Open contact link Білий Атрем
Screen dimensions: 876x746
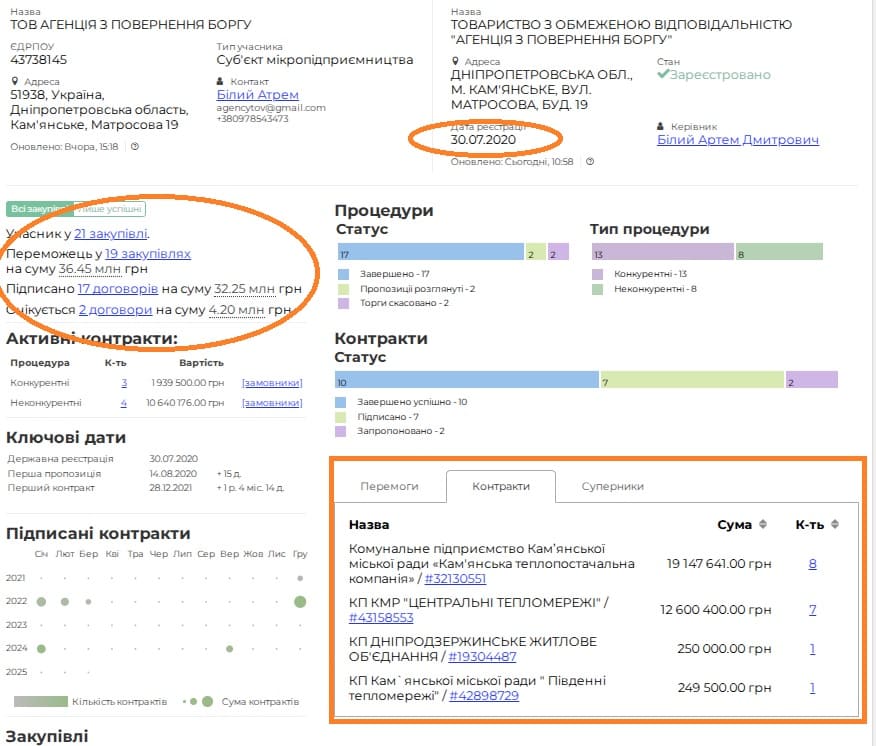[x=243, y=95]
